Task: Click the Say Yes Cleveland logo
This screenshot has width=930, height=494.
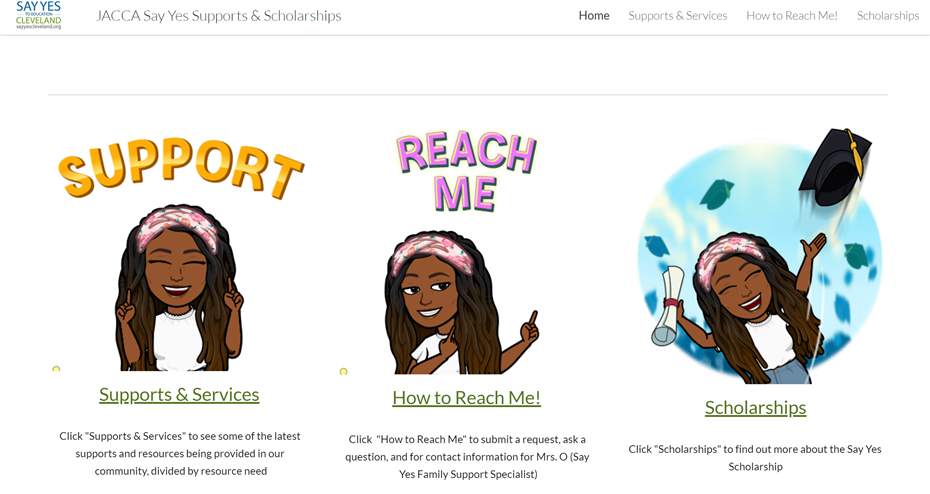Action: click(39, 15)
